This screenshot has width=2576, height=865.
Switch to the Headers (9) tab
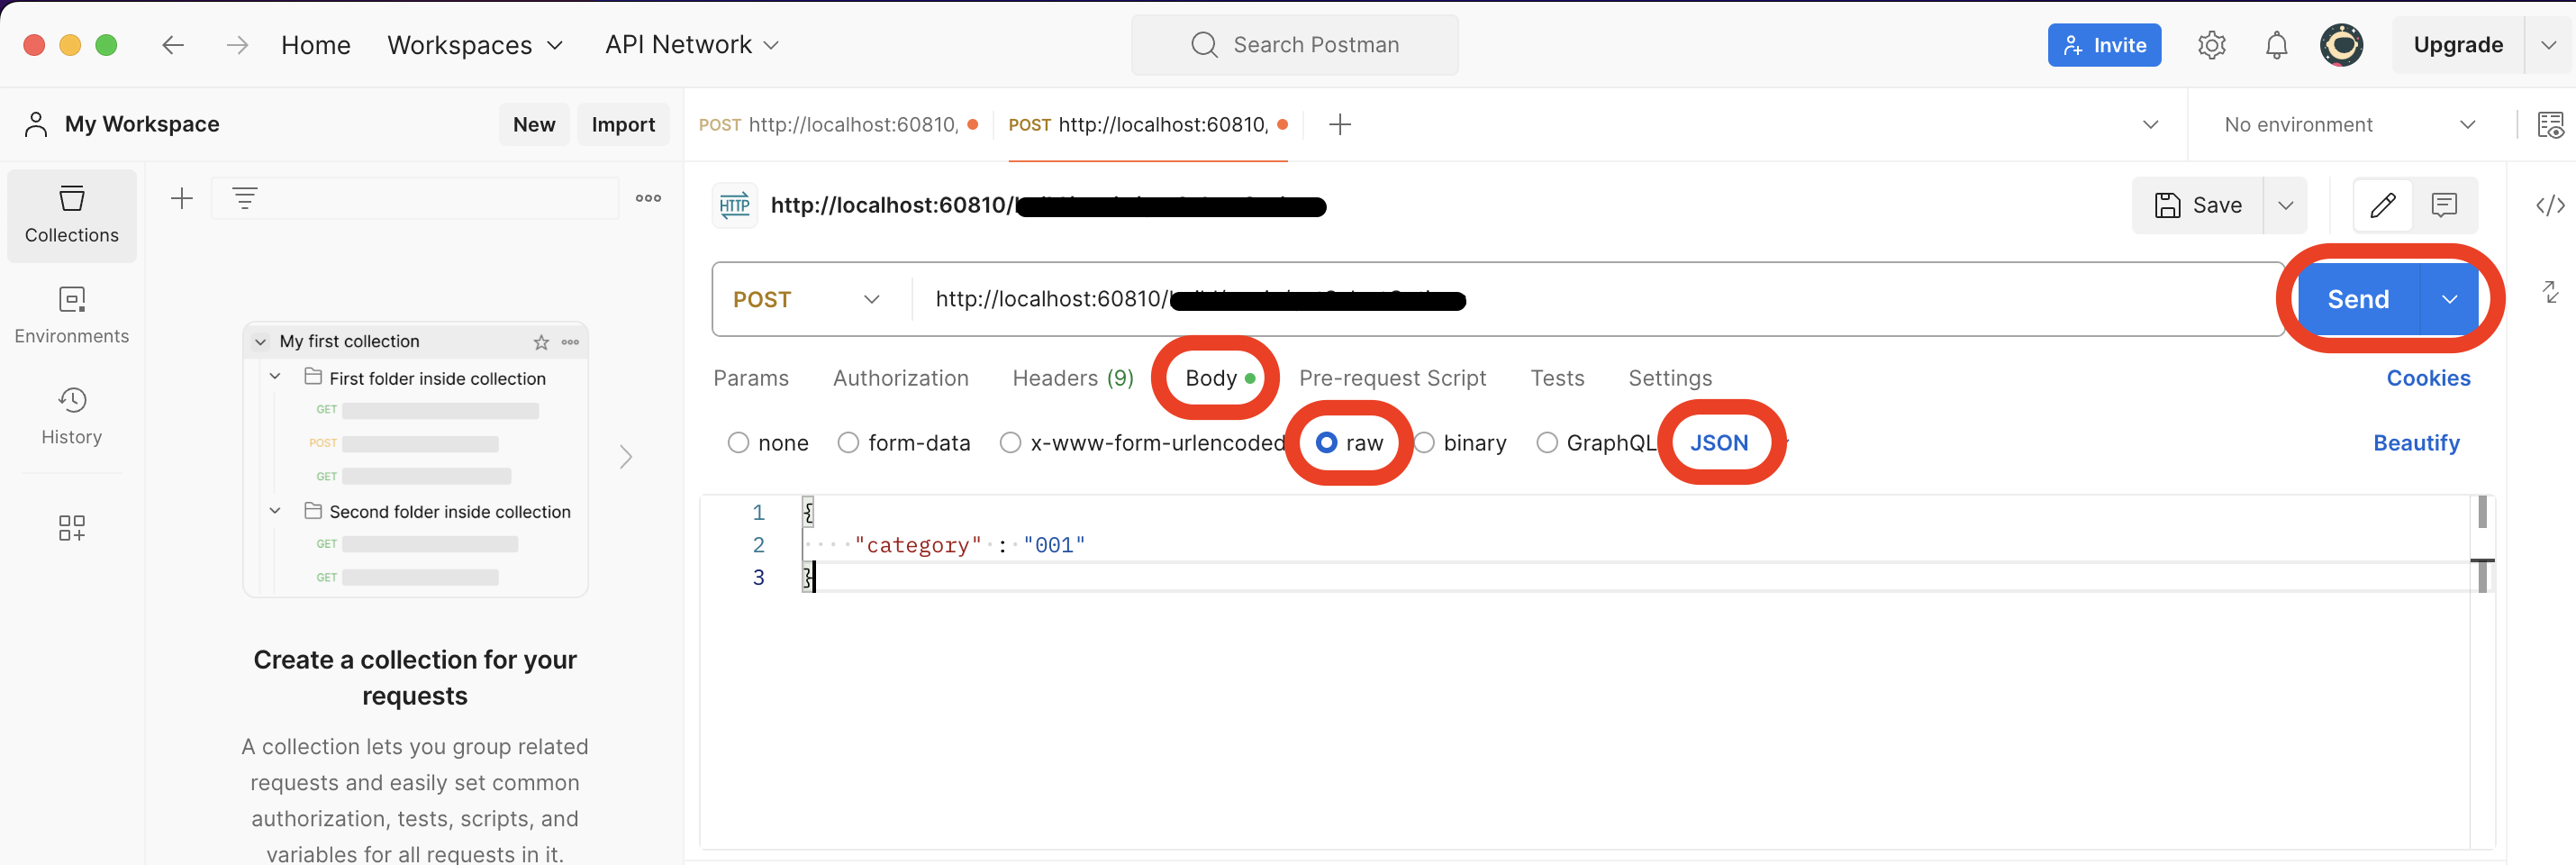pos(1072,378)
